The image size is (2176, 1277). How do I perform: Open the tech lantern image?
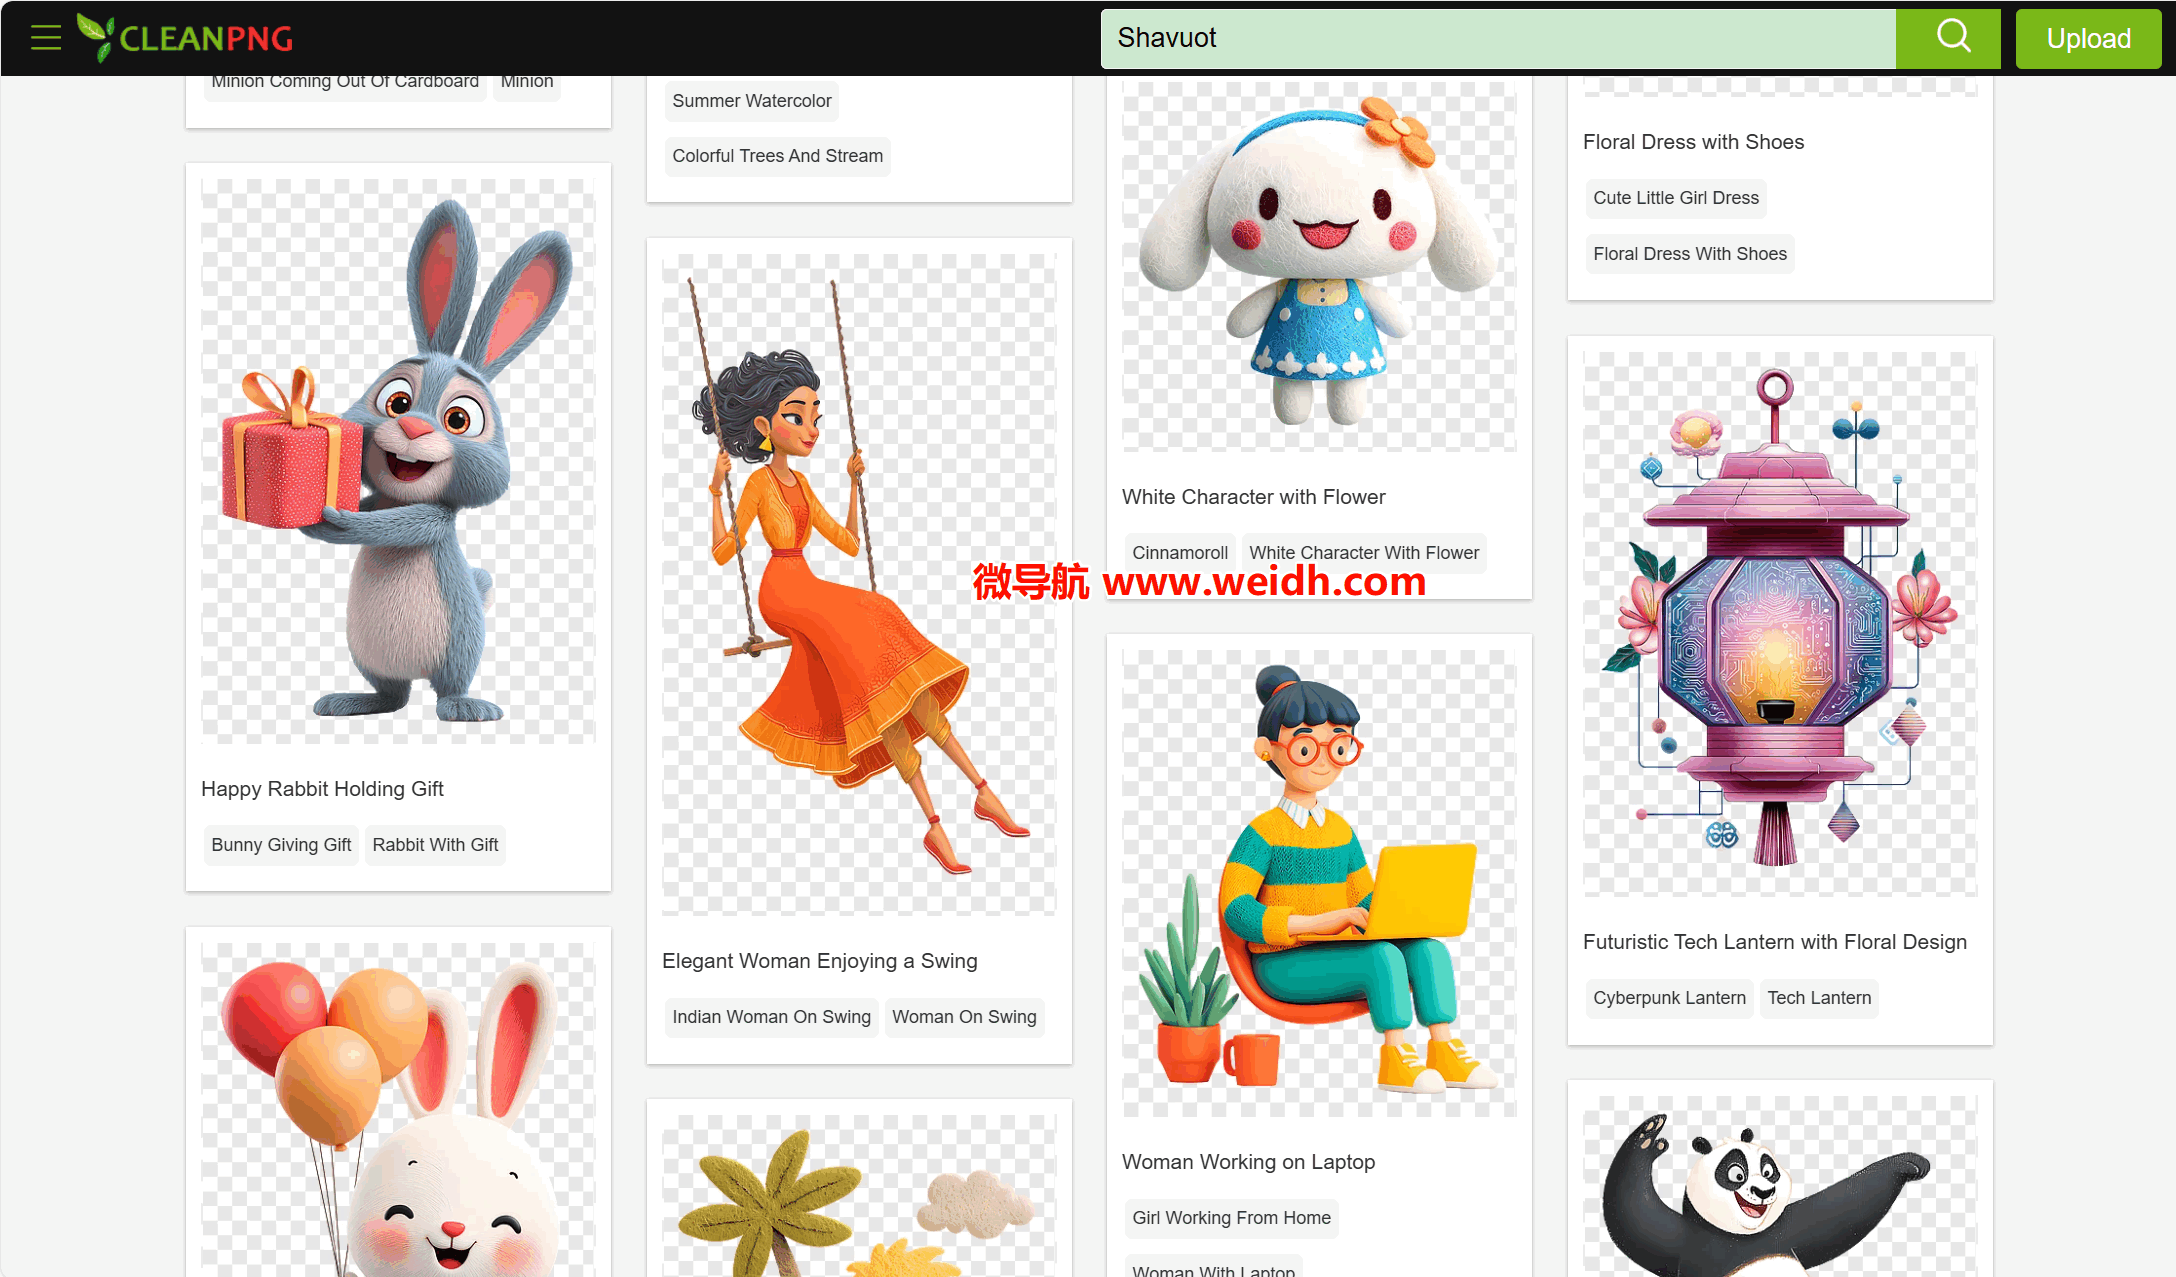pyautogui.click(x=1779, y=622)
